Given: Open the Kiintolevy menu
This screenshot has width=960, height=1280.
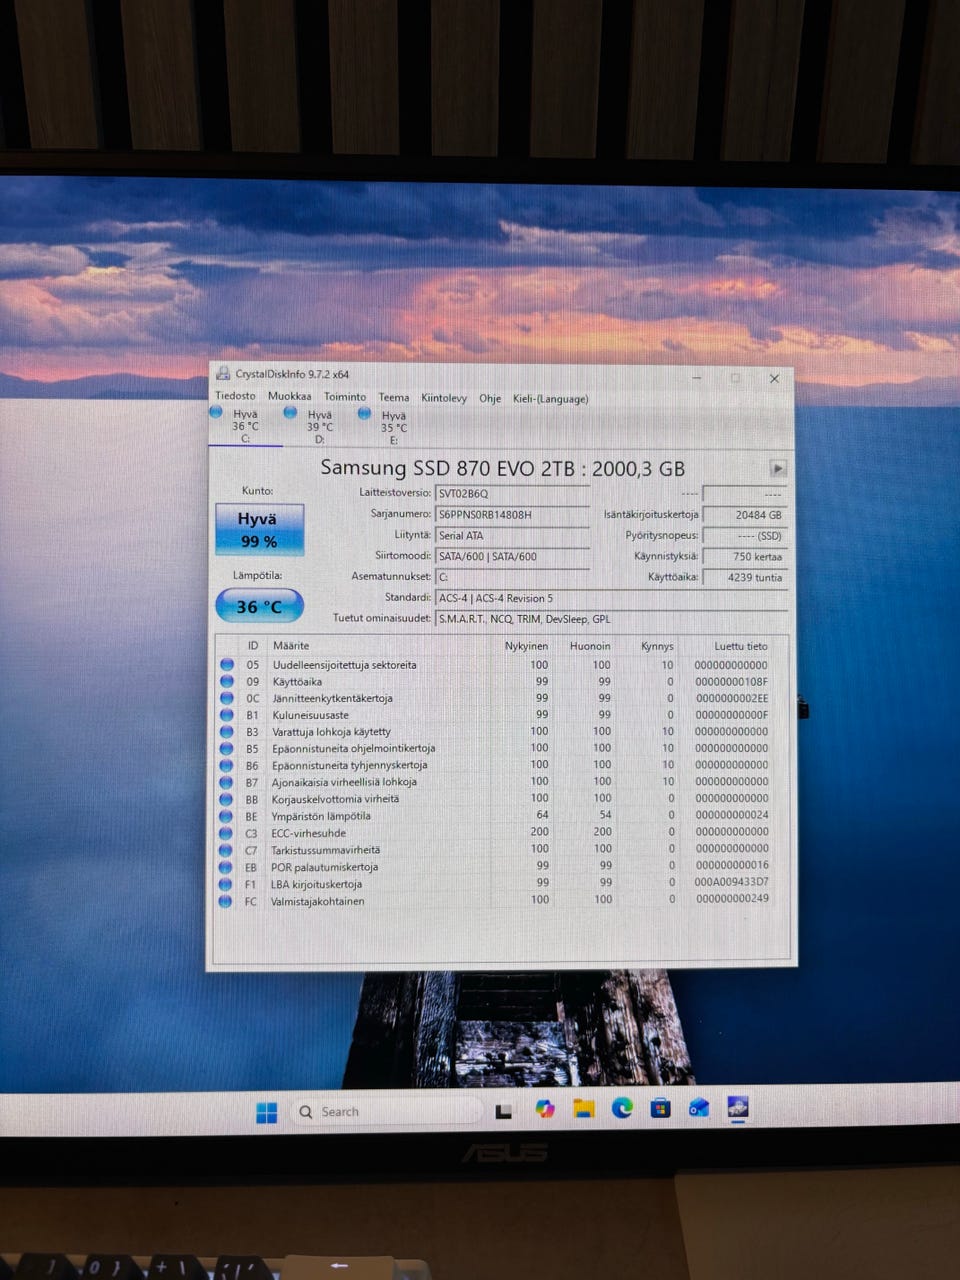Looking at the screenshot, I should (444, 398).
